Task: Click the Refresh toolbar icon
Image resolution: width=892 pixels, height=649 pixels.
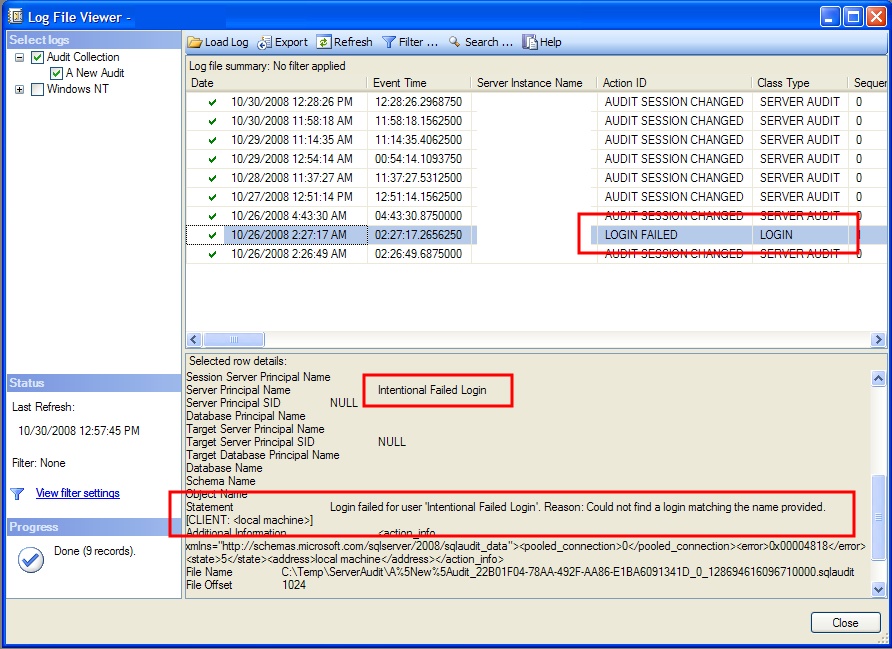Action: tap(324, 42)
